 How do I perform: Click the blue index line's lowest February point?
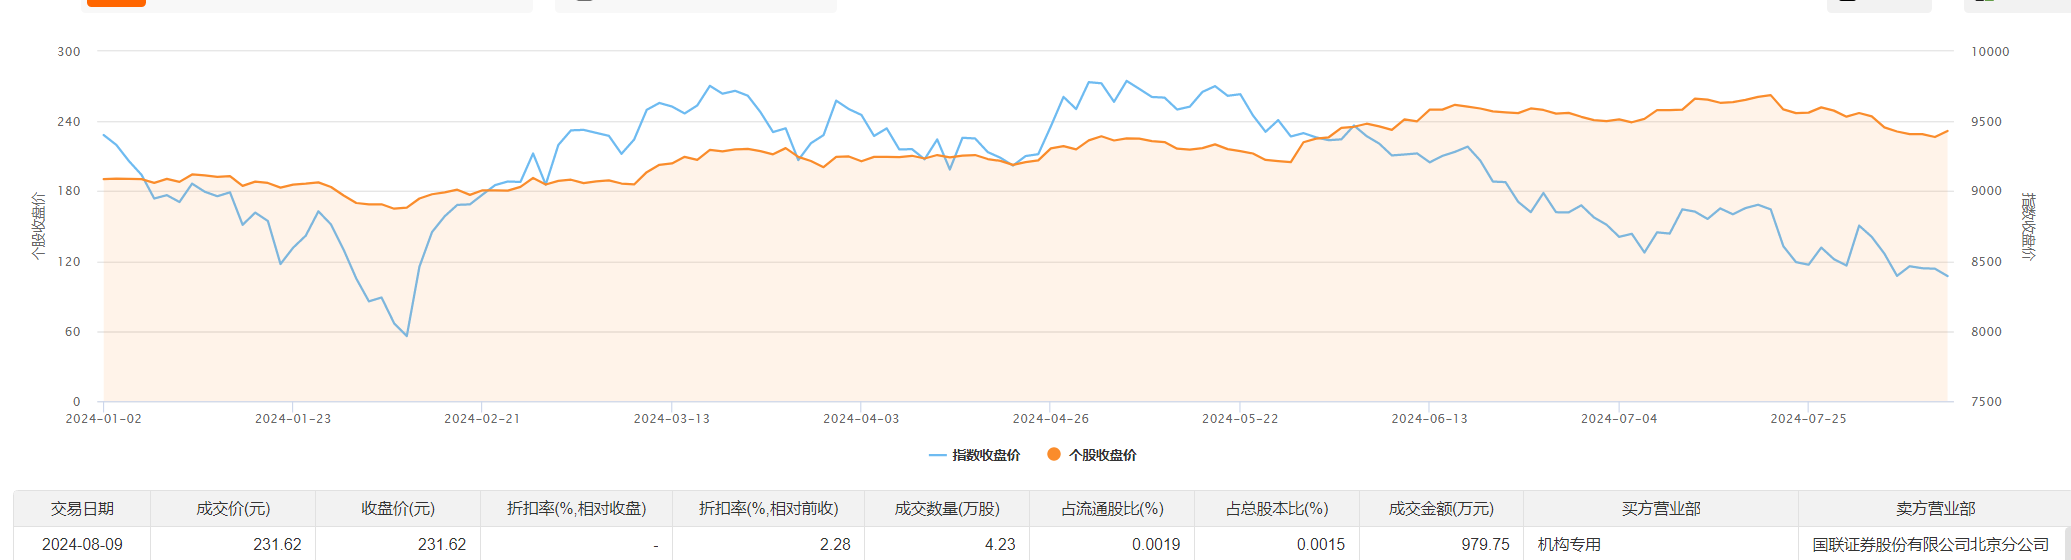[407, 336]
